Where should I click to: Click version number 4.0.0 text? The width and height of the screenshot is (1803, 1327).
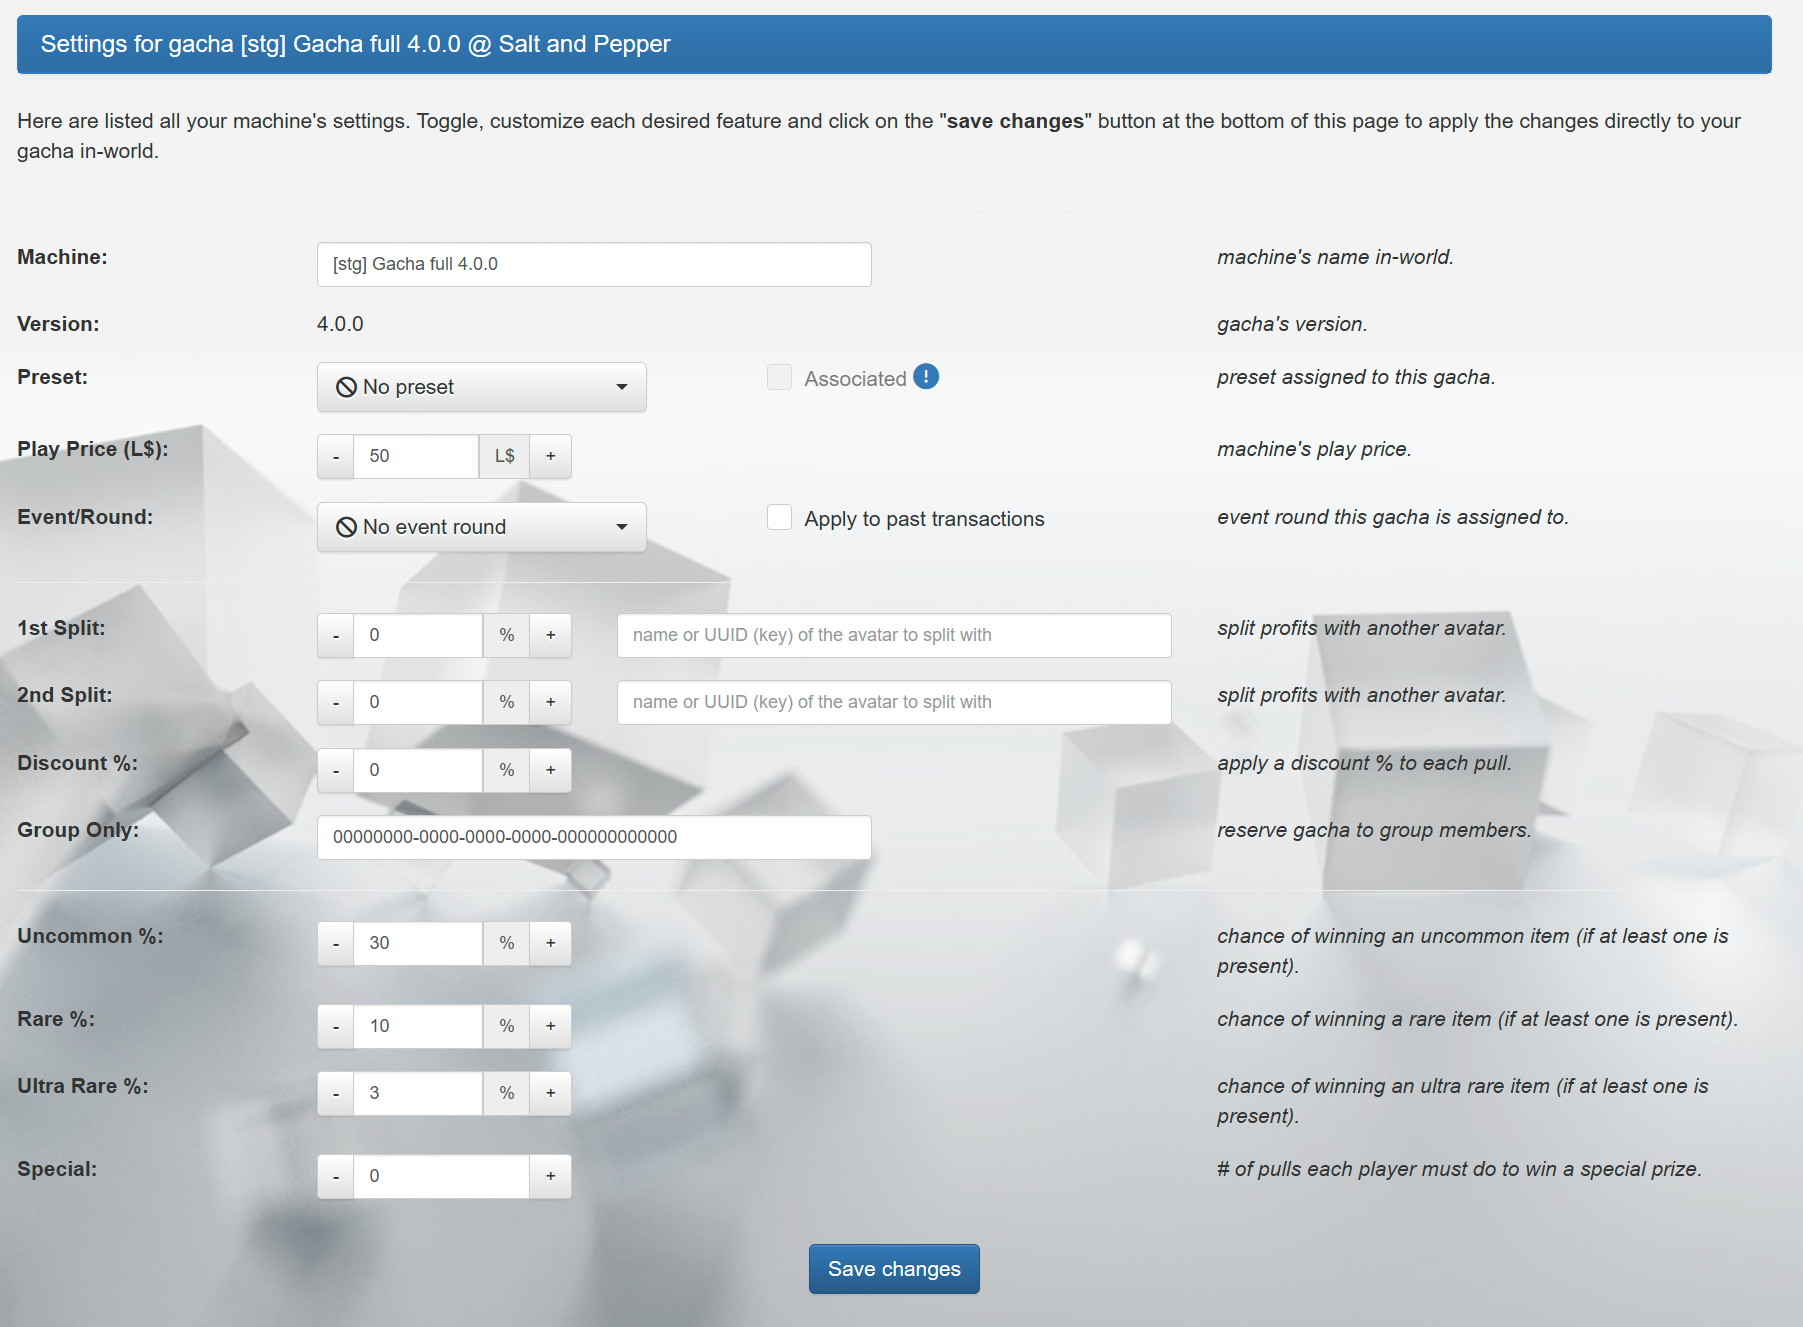(x=340, y=324)
